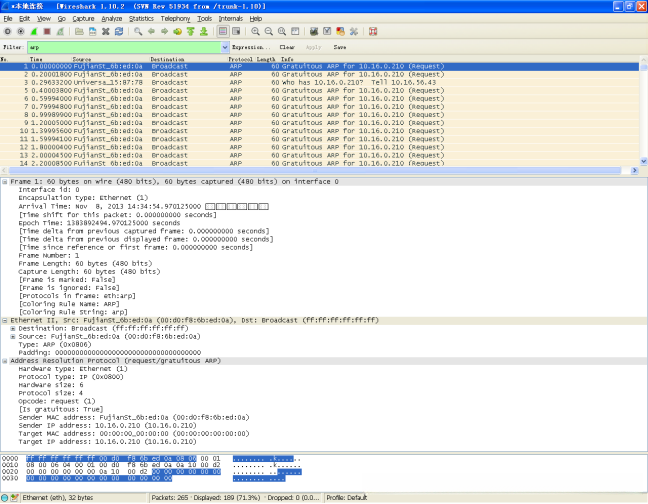Jump to first packet using toolbar icon
The image size is (648, 504).
(190, 31)
